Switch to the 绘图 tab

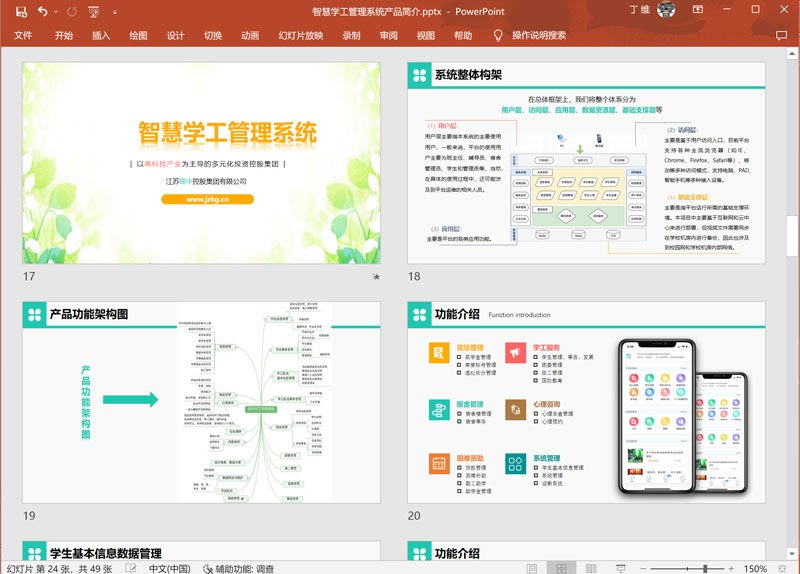tap(138, 35)
